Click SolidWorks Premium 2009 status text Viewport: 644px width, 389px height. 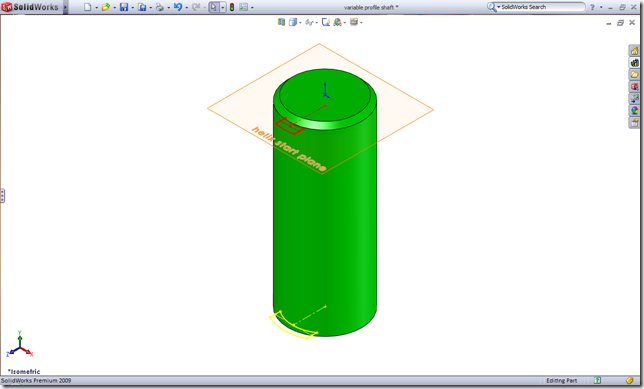(36, 381)
